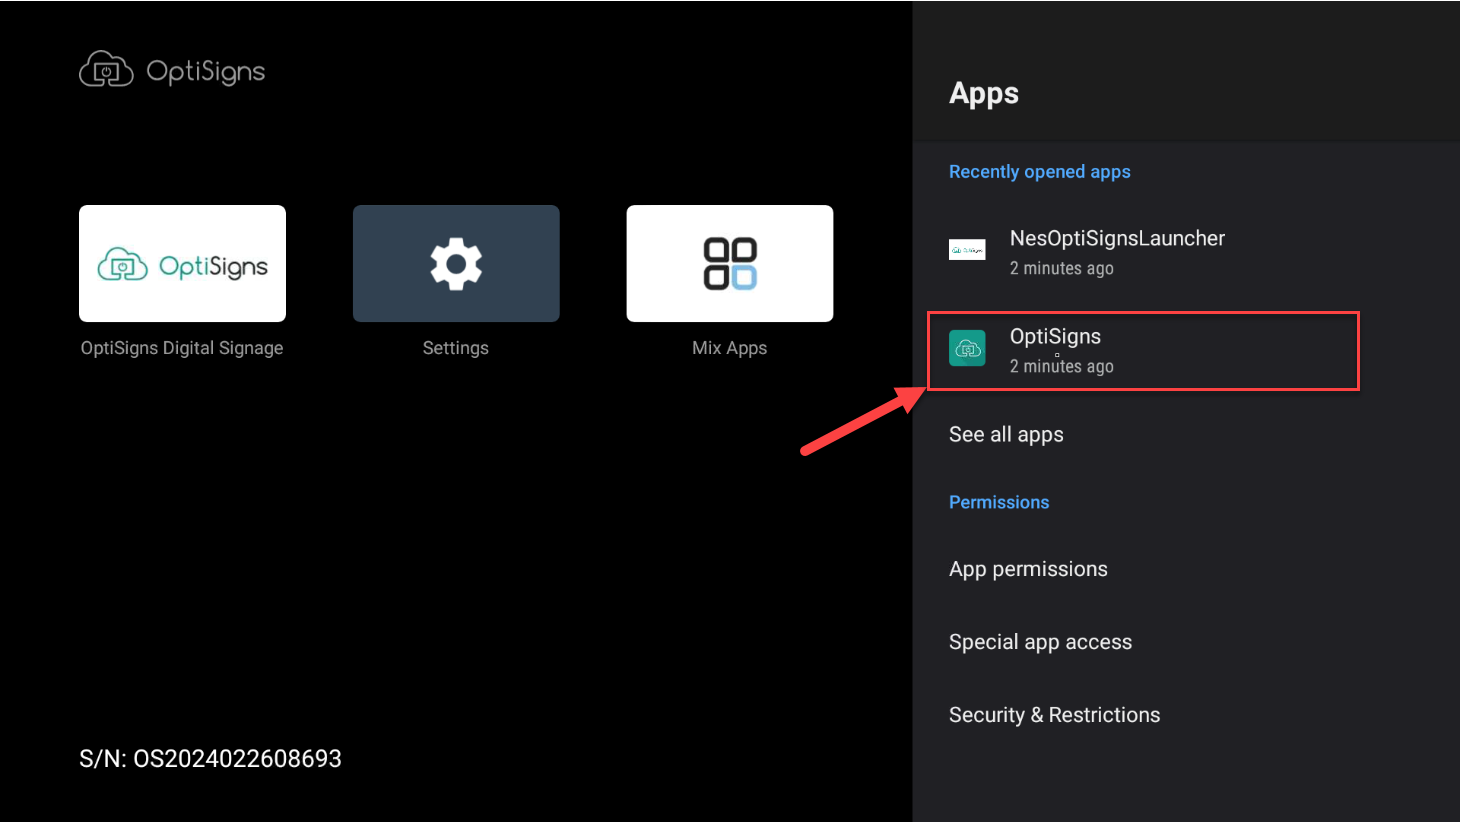Image resolution: width=1460 pixels, height=822 pixels.
Task: Click the Settings label under the gear tile
Action: tap(456, 348)
